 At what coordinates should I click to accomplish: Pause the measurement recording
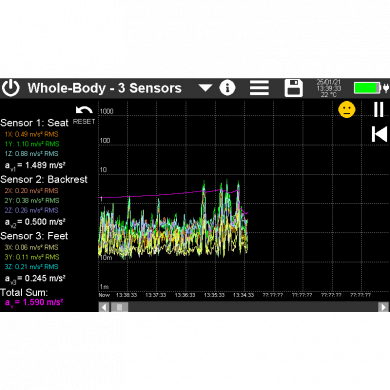(379, 109)
